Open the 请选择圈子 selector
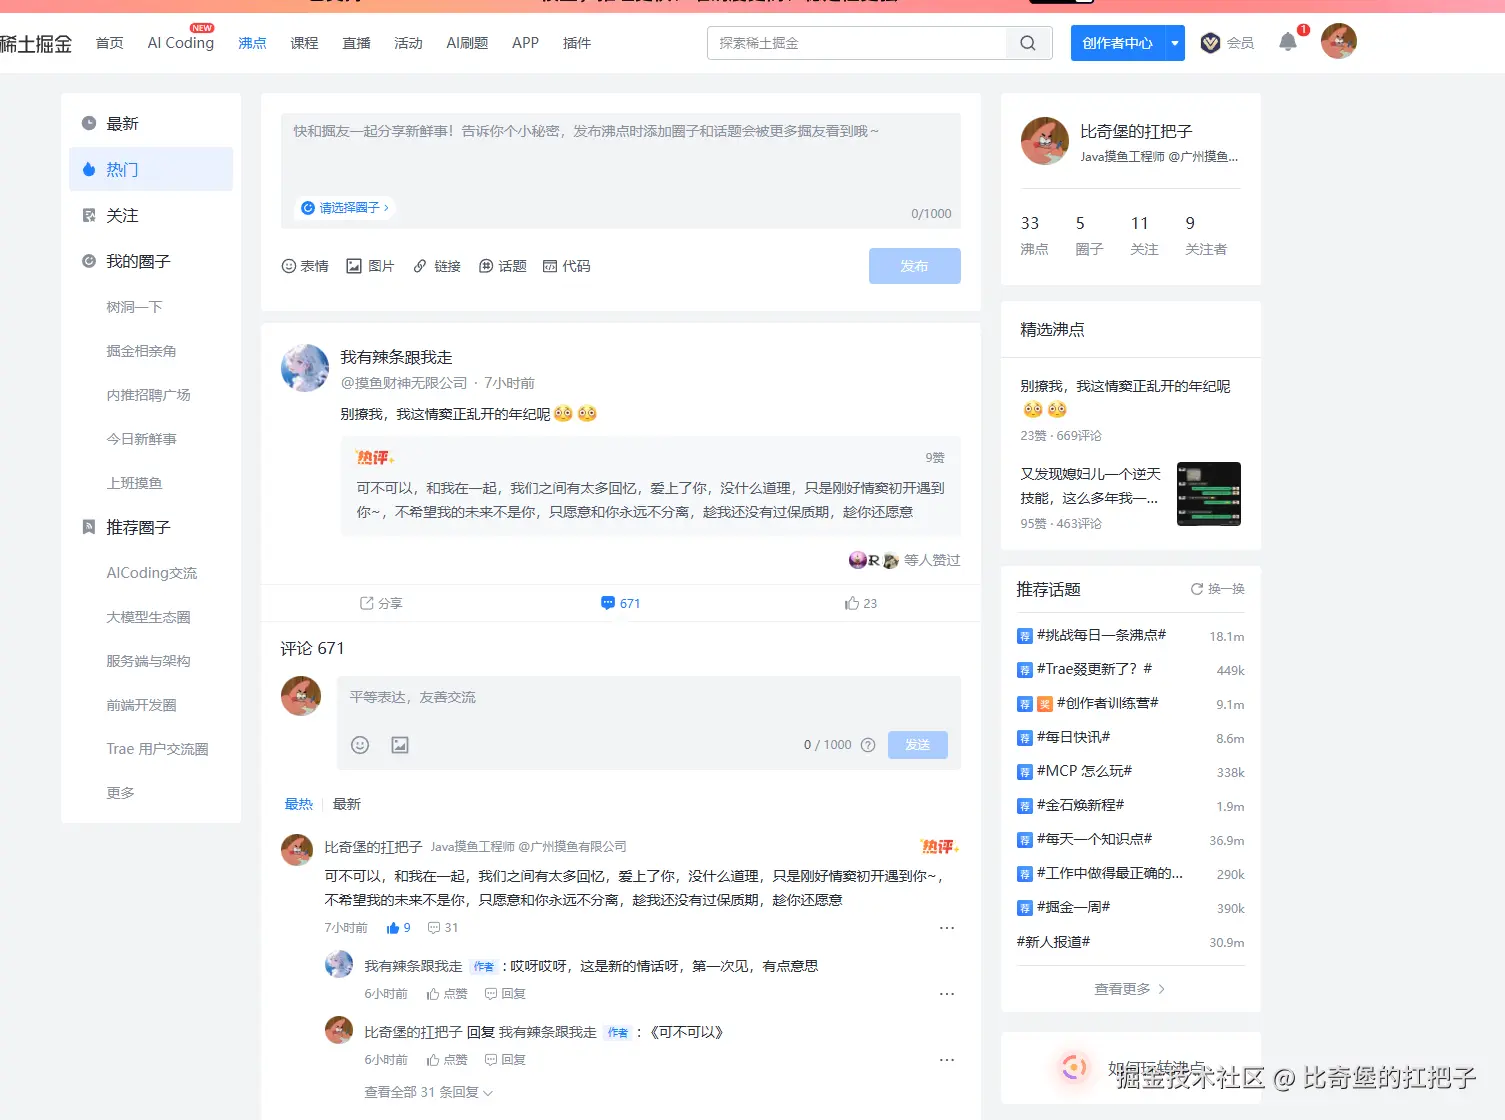 click(345, 208)
